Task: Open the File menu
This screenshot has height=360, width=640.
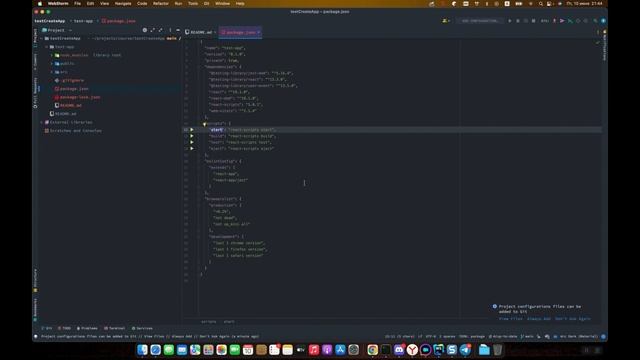Action: [77, 4]
